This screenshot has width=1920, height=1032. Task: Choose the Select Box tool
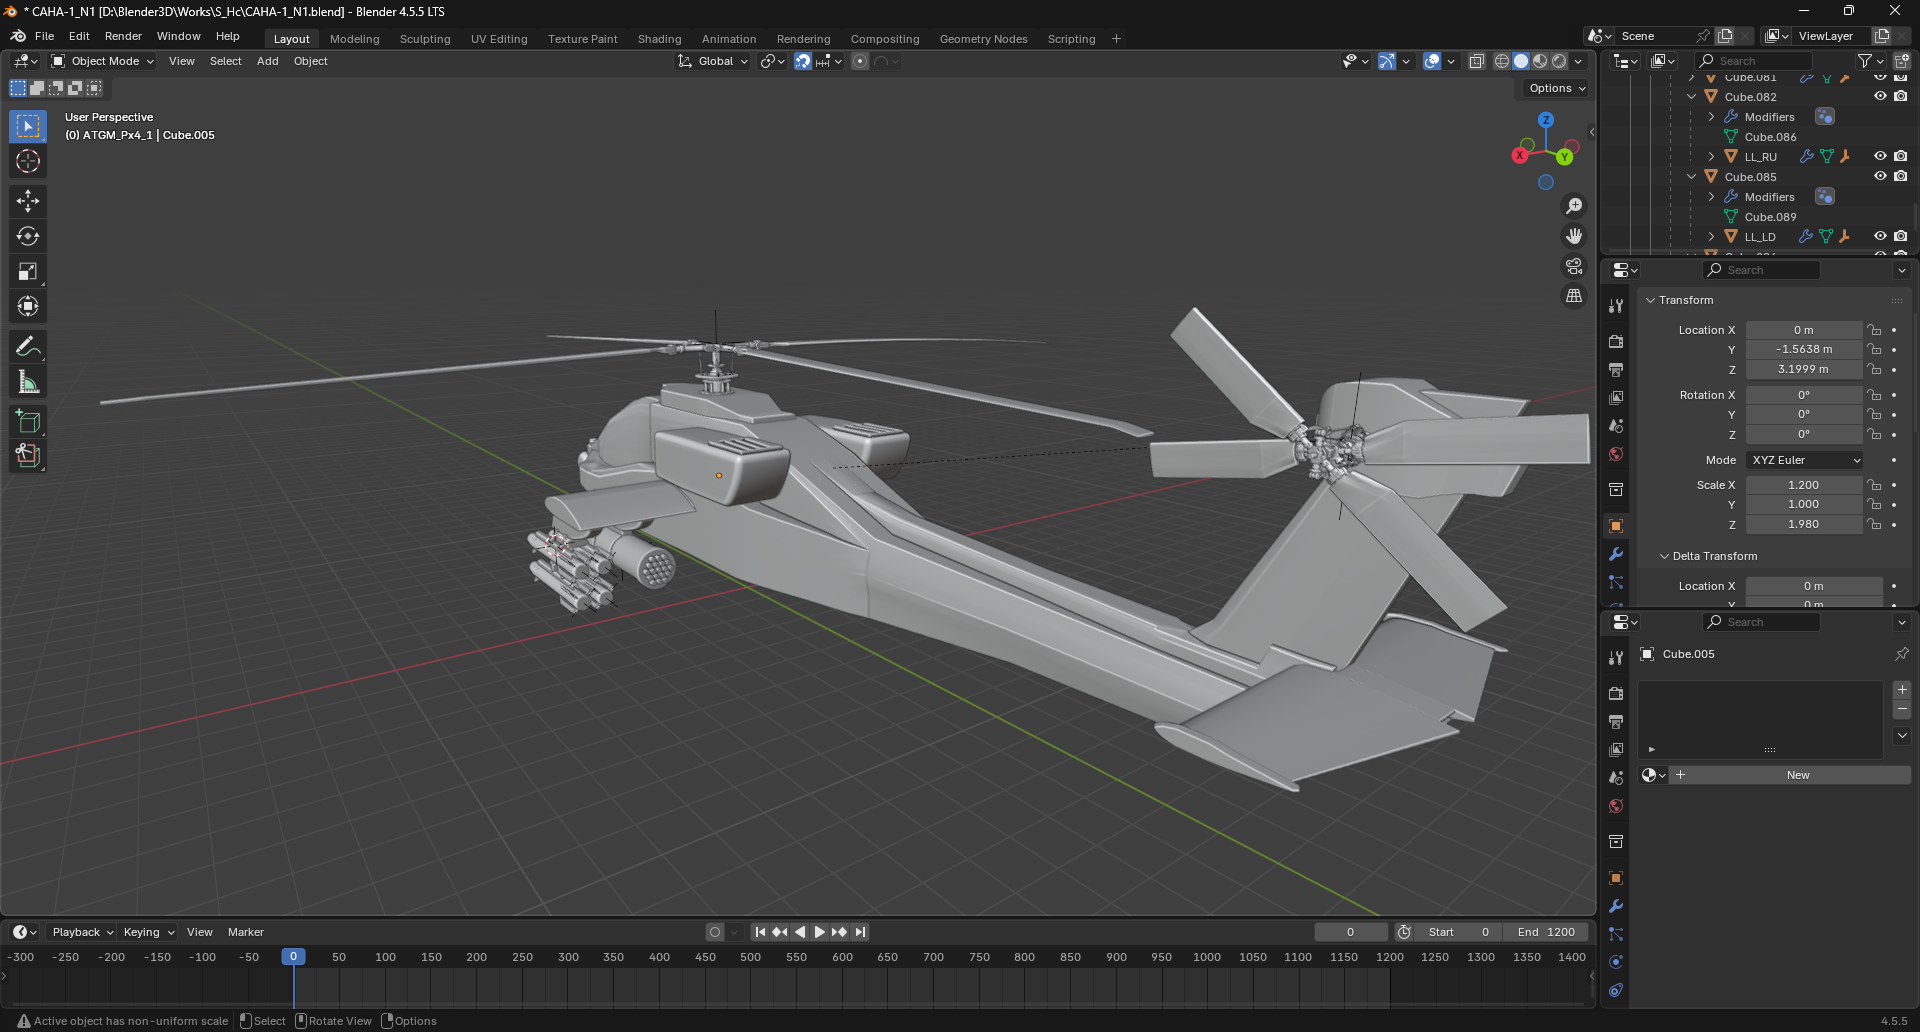click(28, 126)
